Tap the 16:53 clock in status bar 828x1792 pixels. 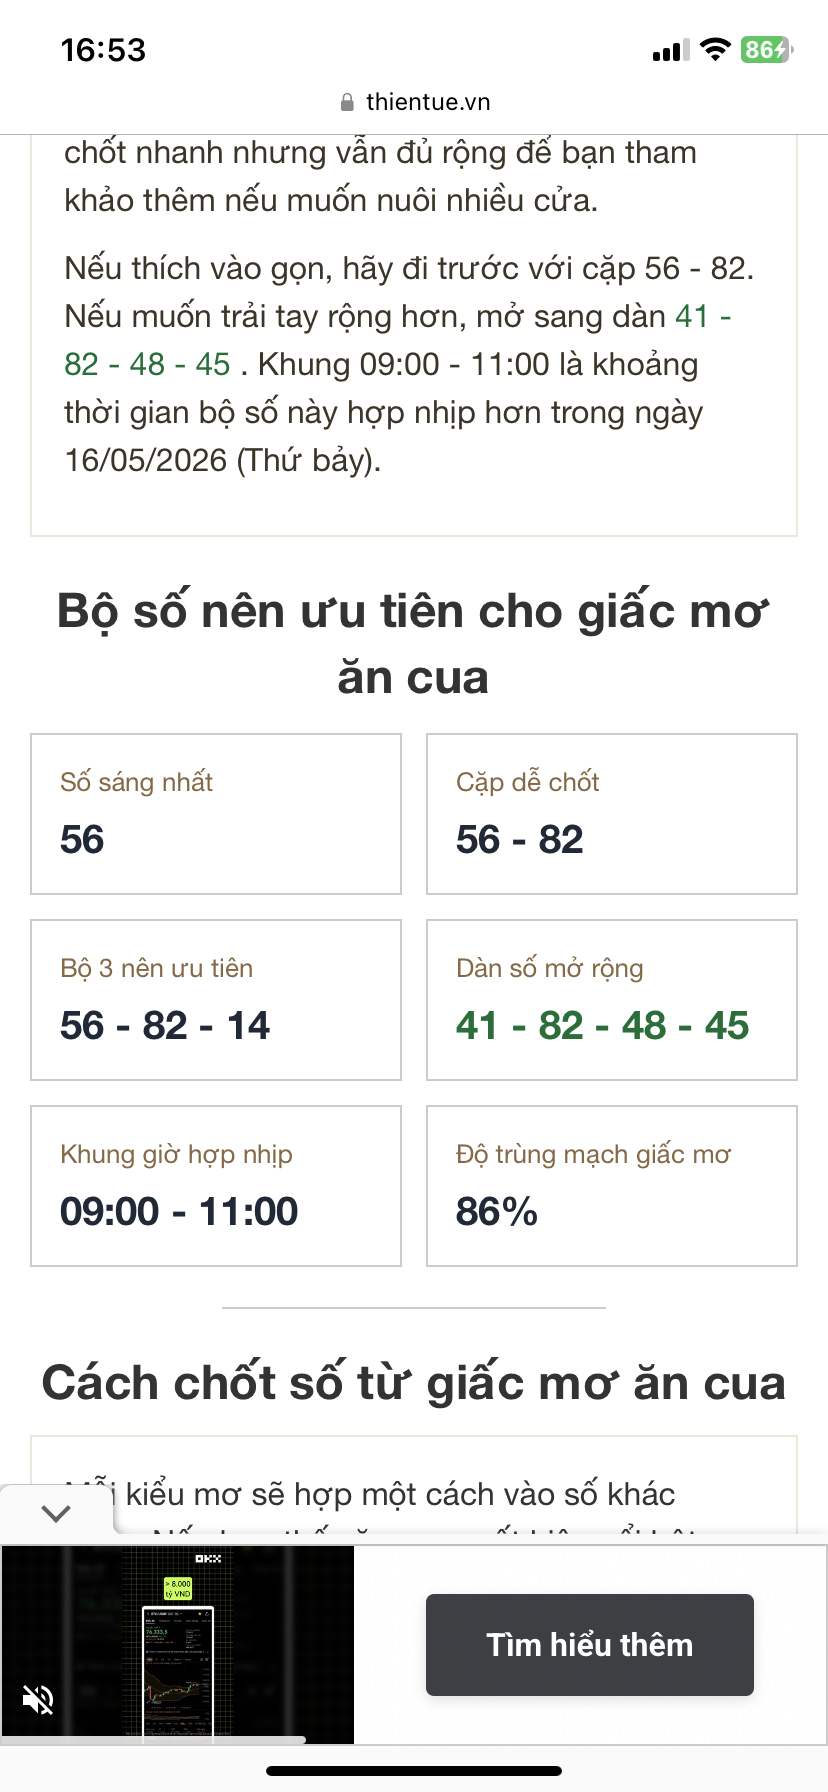pos(103,50)
